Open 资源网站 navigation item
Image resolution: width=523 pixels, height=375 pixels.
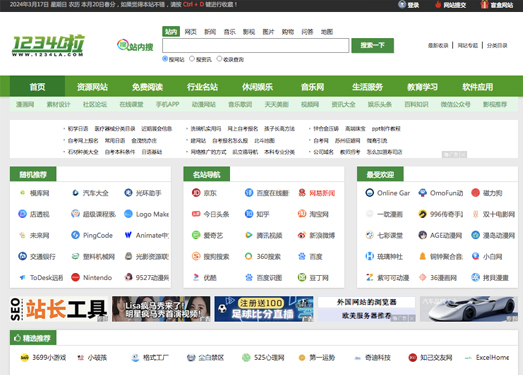coord(92,87)
